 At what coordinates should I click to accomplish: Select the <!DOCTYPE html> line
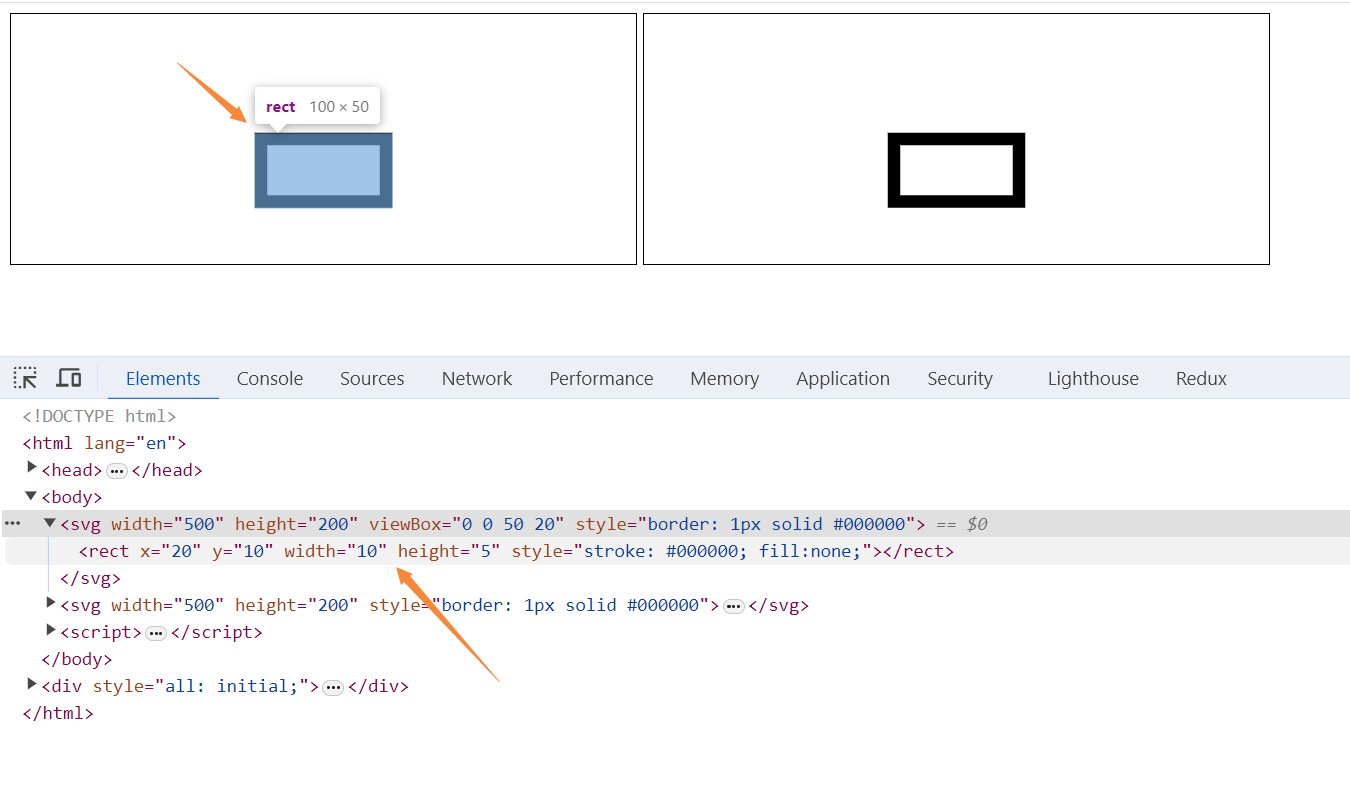coord(99,416)
